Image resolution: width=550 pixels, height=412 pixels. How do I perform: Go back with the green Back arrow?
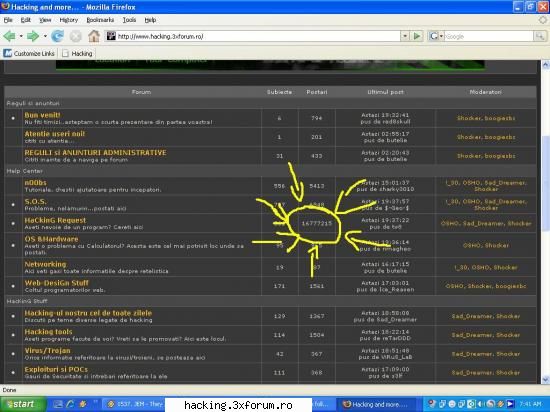[x=9, y=36]
